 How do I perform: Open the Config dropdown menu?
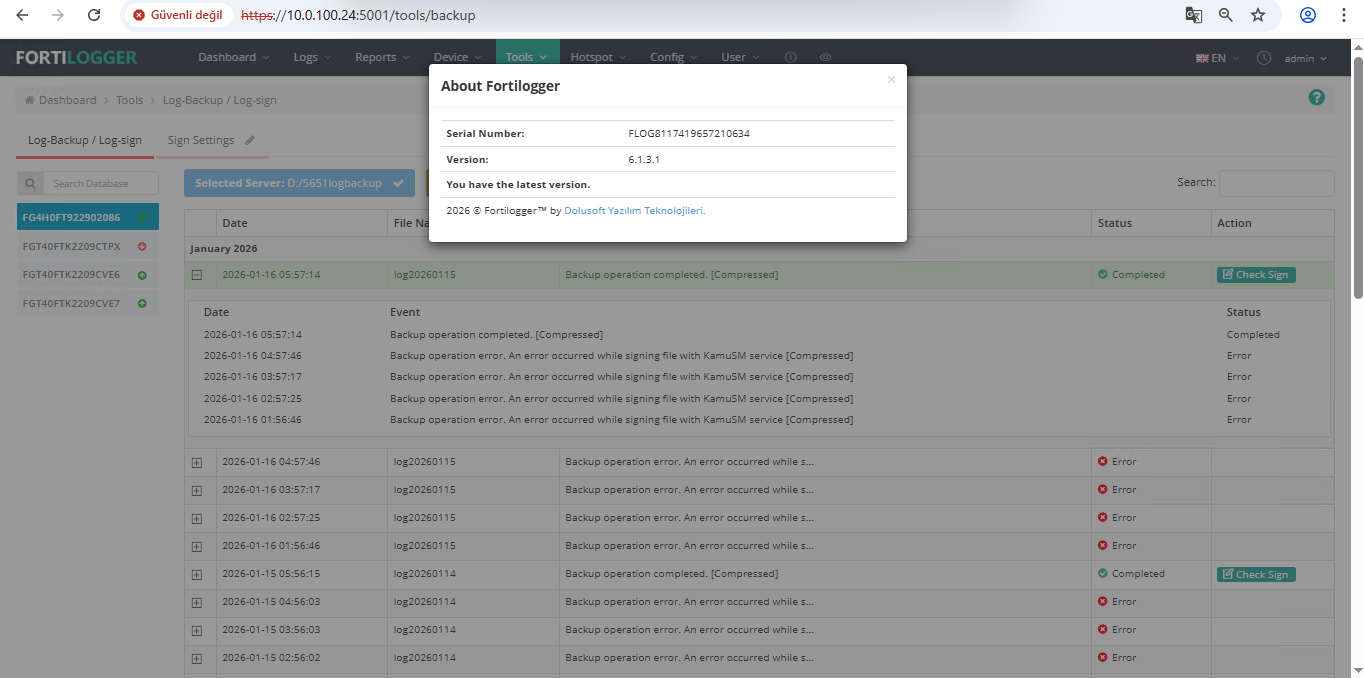[675, 57]
